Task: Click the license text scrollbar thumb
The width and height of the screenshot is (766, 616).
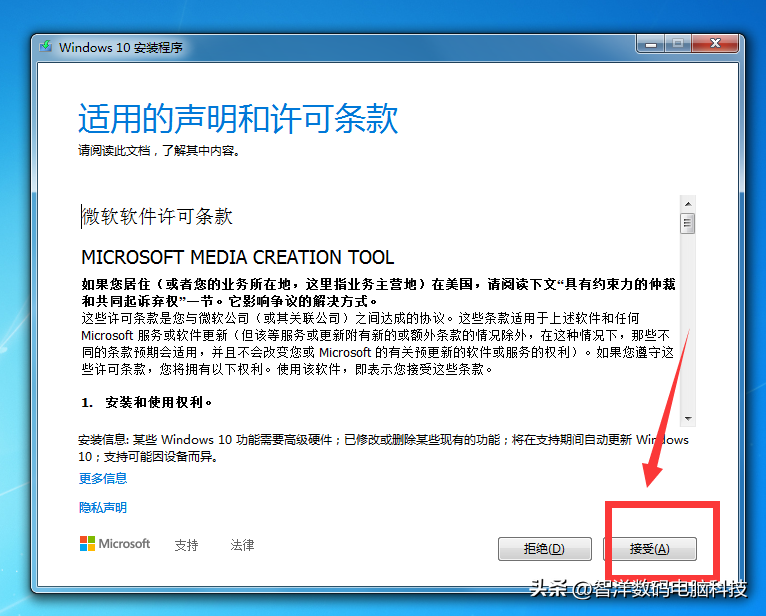Action: click(688, 224)
